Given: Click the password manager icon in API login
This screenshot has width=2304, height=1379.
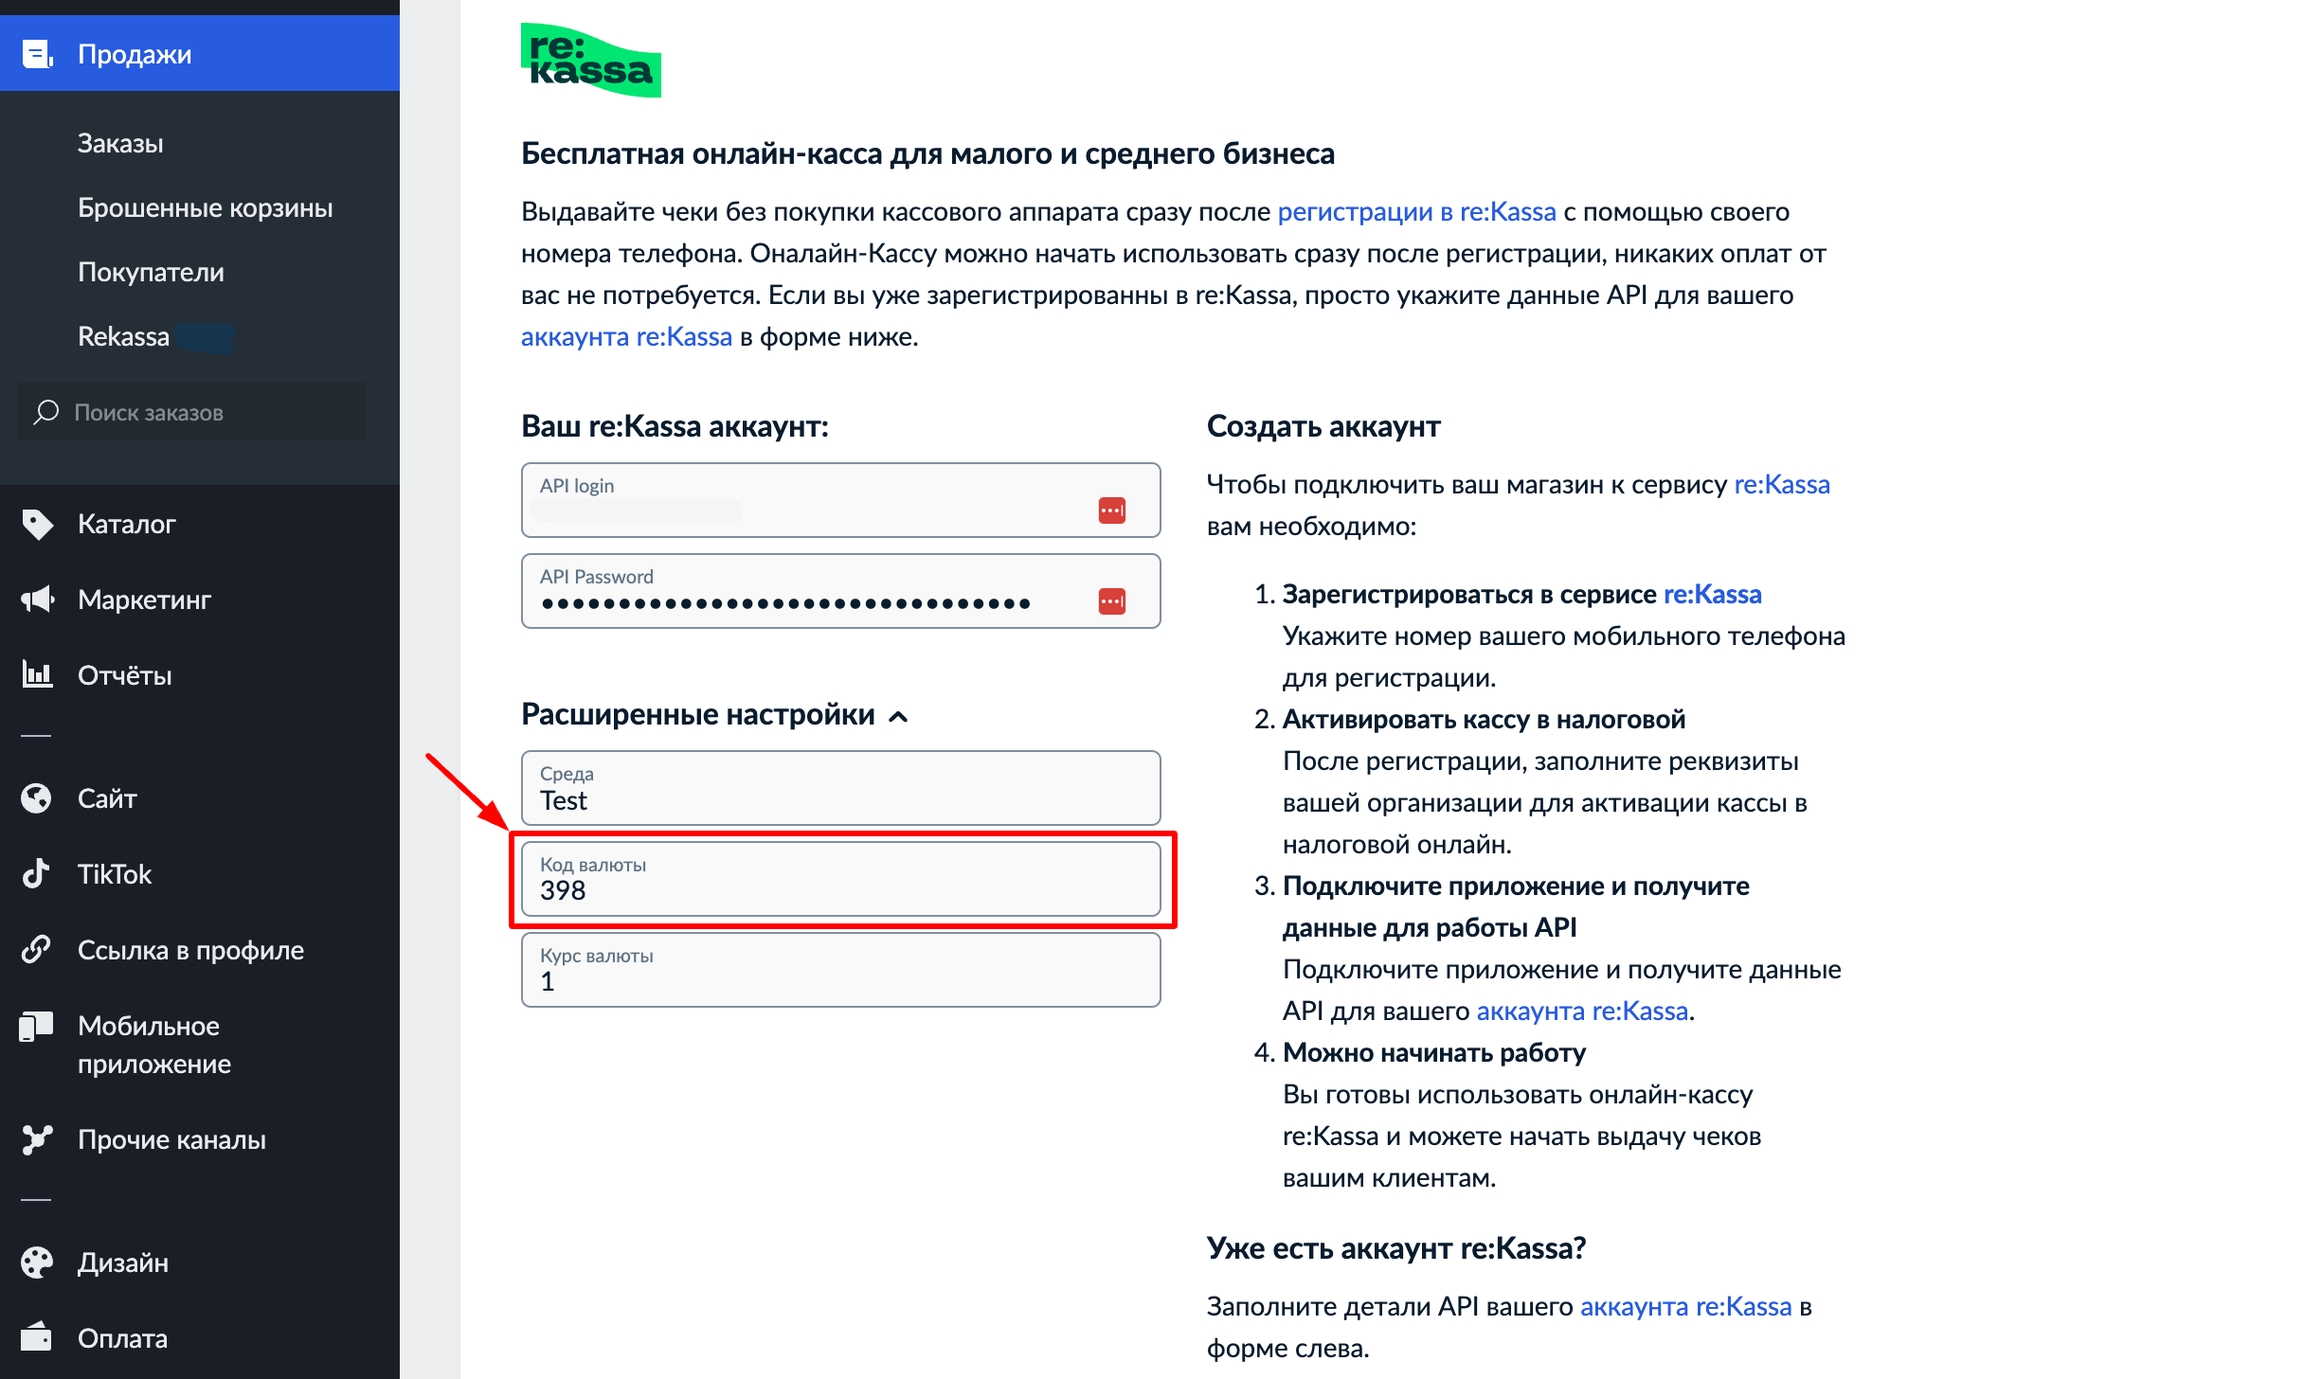Looking at the screenshot, I should (1112, 510).
